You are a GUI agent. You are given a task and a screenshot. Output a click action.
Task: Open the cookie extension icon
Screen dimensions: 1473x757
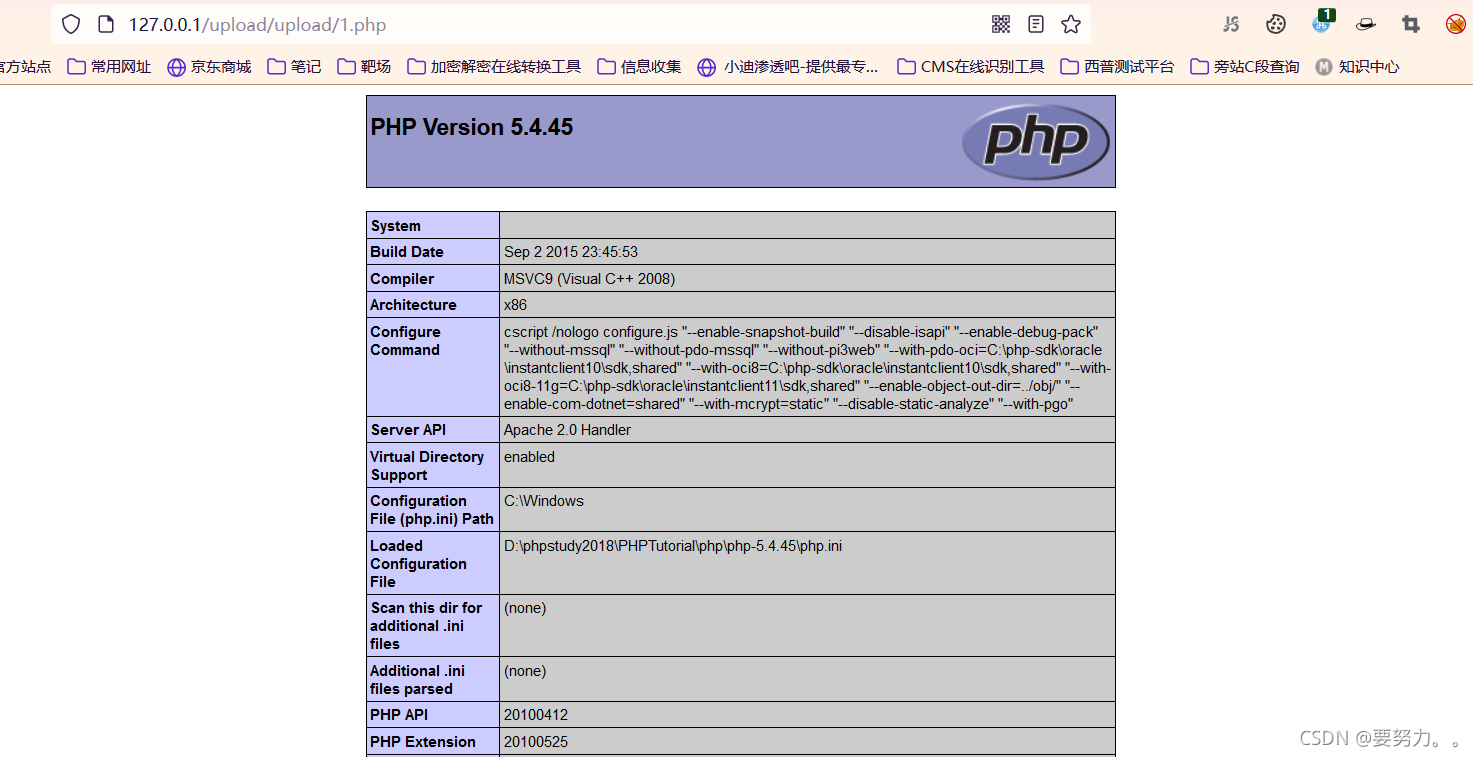[1276, 24]
